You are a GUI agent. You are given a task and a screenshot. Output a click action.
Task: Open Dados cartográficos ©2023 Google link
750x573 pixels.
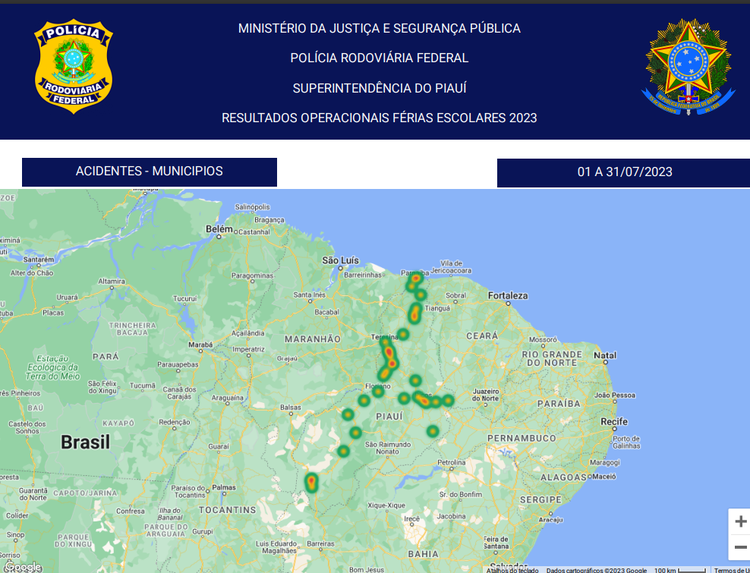pos(596,570)
